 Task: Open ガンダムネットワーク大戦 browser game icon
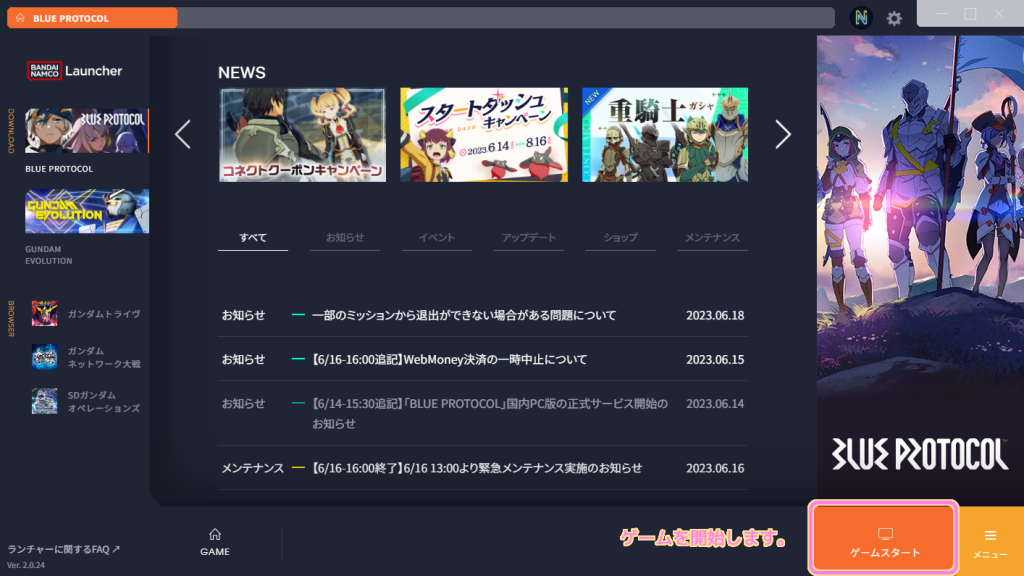(44, 357)
